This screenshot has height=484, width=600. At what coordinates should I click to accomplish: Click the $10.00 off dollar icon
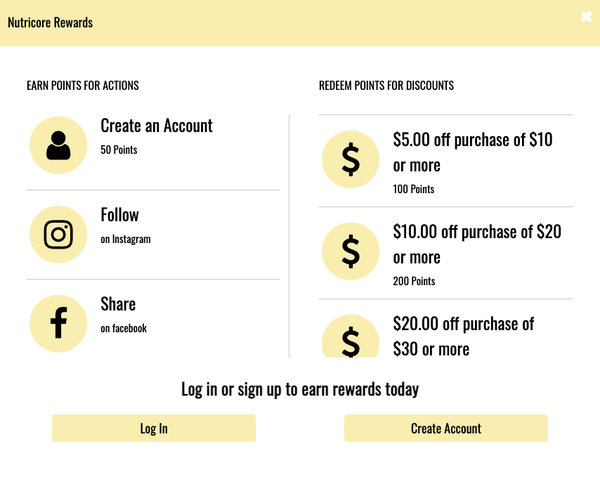[350, 251]
